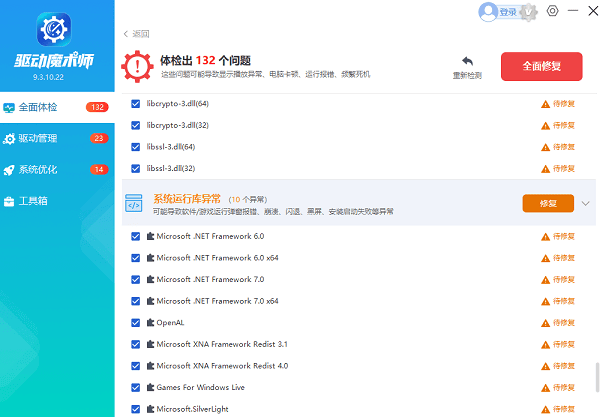Open the 全面体检 tab label
This screenshot has width=600, height=417.
[38, 108]
